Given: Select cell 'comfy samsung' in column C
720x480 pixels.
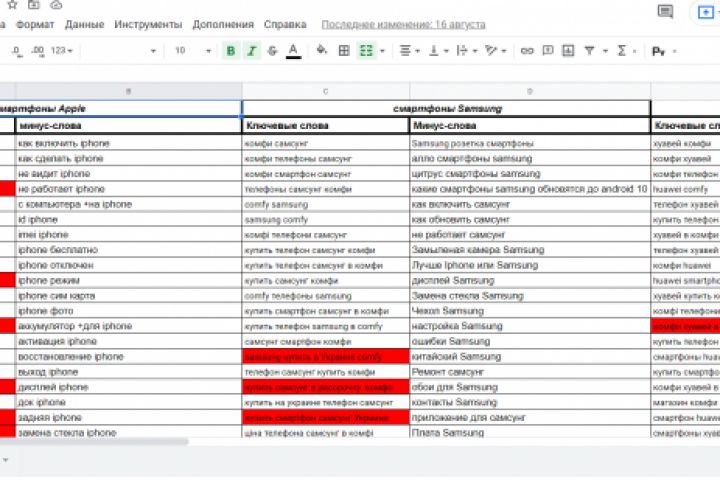Looking at the screenshot, I should point(326,204).
